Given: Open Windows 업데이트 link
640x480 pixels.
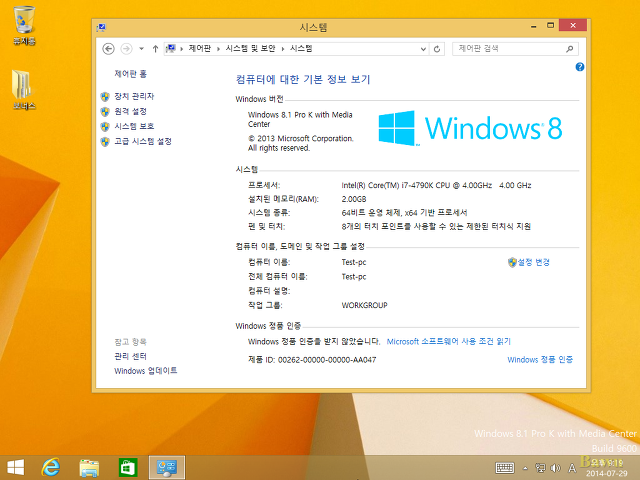Looking at the screenshot, I should tap(146, 371).
